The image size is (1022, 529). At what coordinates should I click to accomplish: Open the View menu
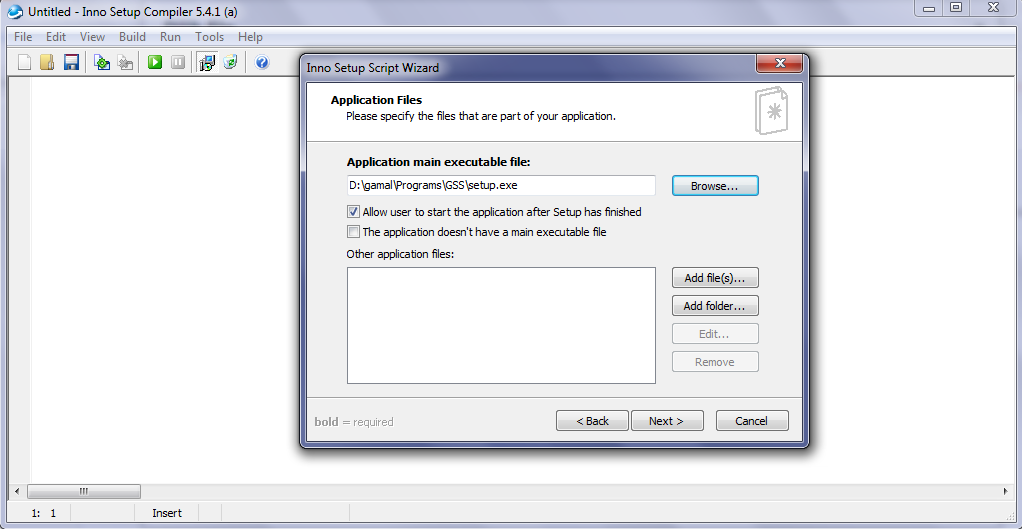point(93,37)
